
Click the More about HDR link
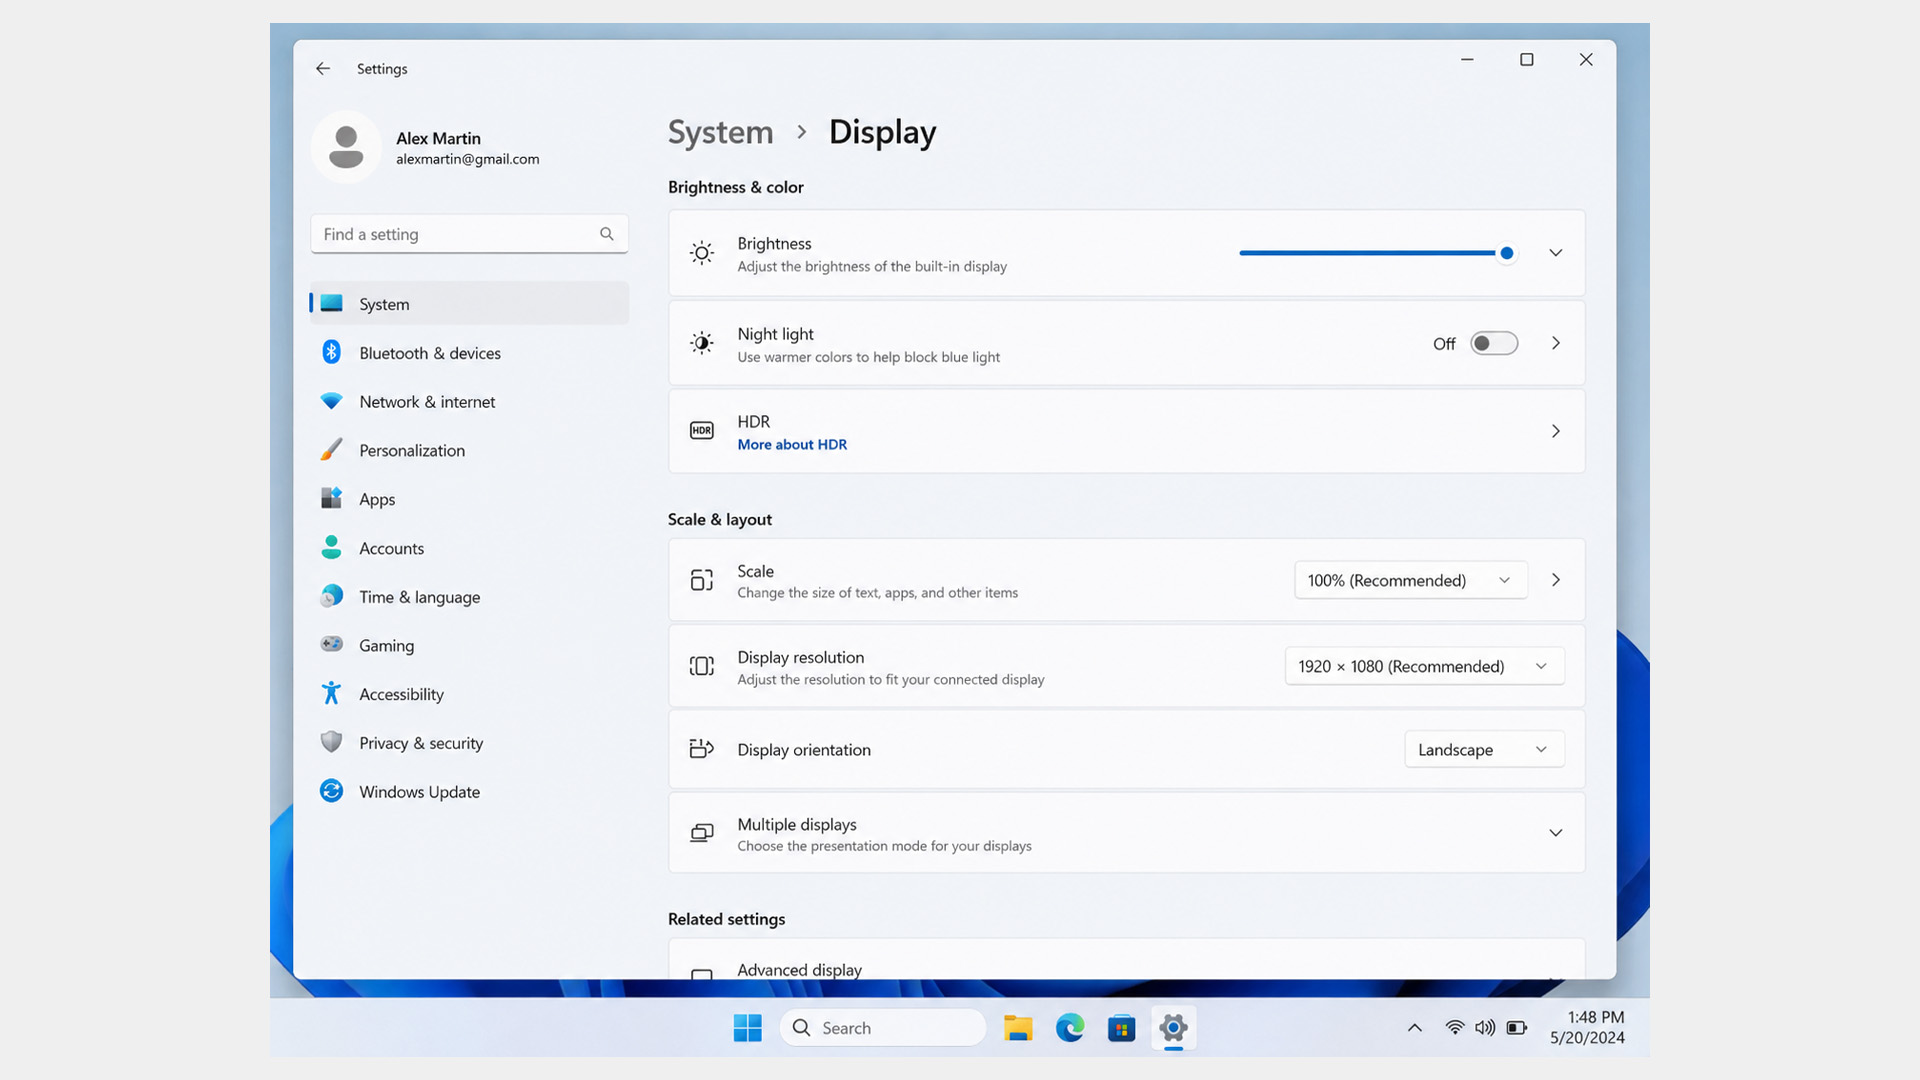point(792,444)
